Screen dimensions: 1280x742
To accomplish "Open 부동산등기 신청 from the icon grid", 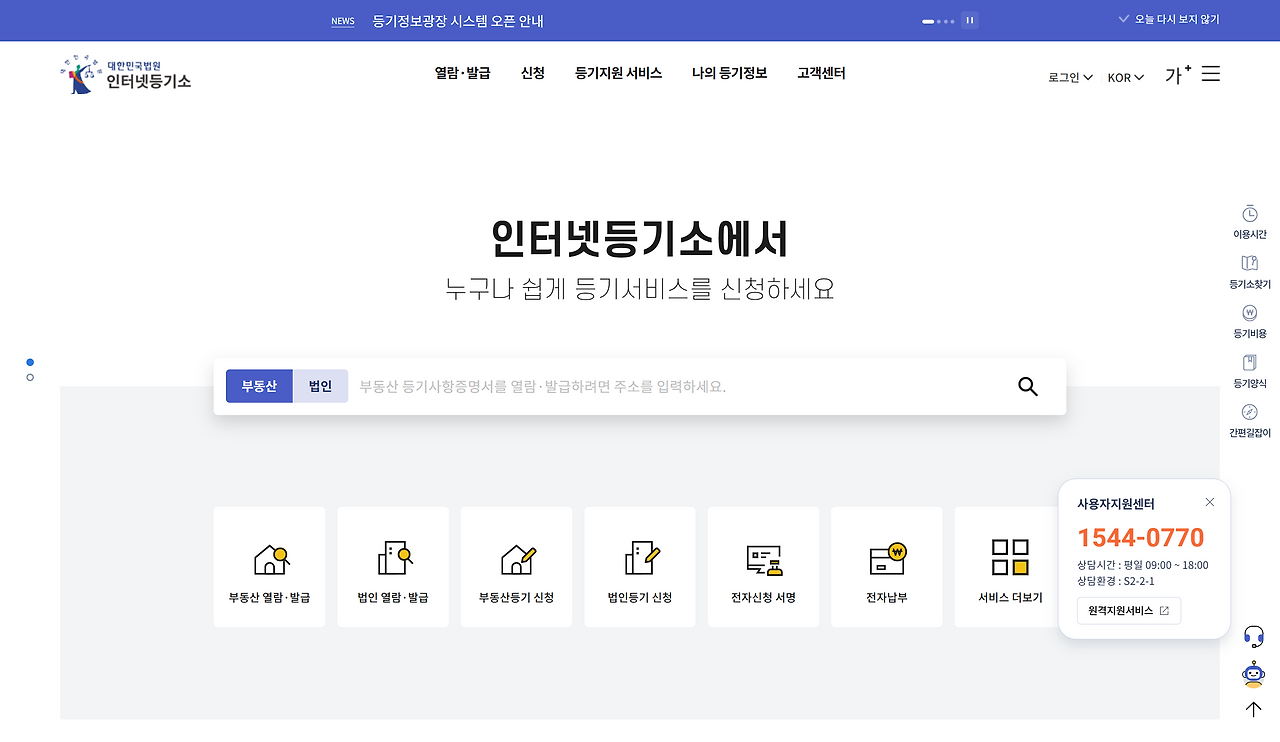I will point(516,566).
